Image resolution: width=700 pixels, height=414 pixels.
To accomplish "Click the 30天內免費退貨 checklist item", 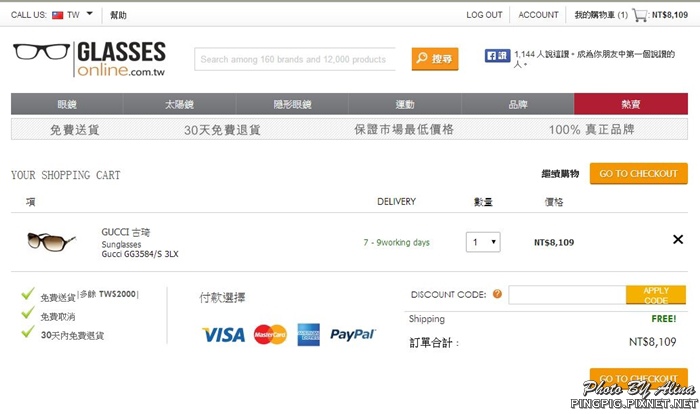I will point(72,335).
